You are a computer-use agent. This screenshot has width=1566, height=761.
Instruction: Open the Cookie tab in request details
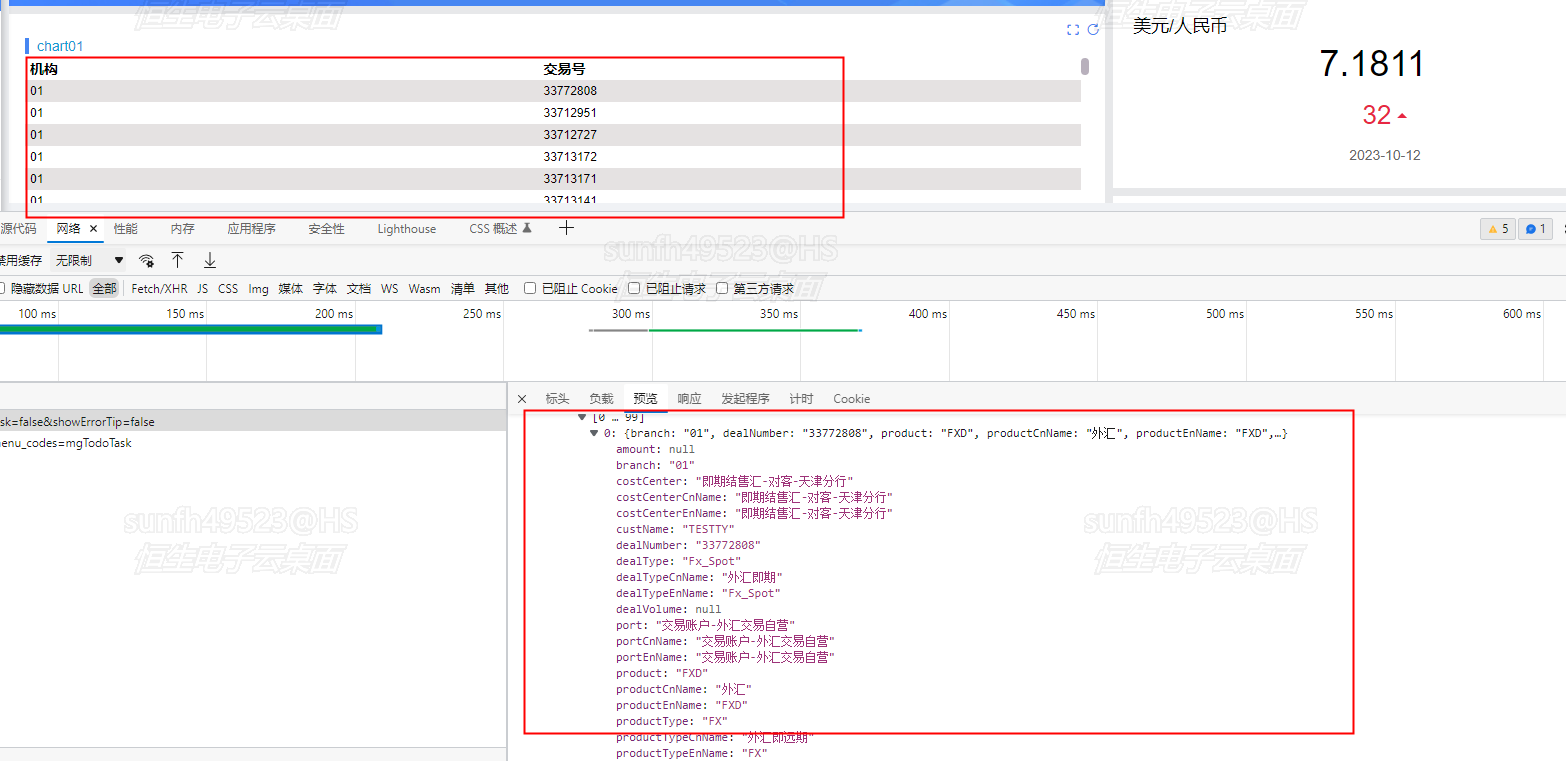852,399
